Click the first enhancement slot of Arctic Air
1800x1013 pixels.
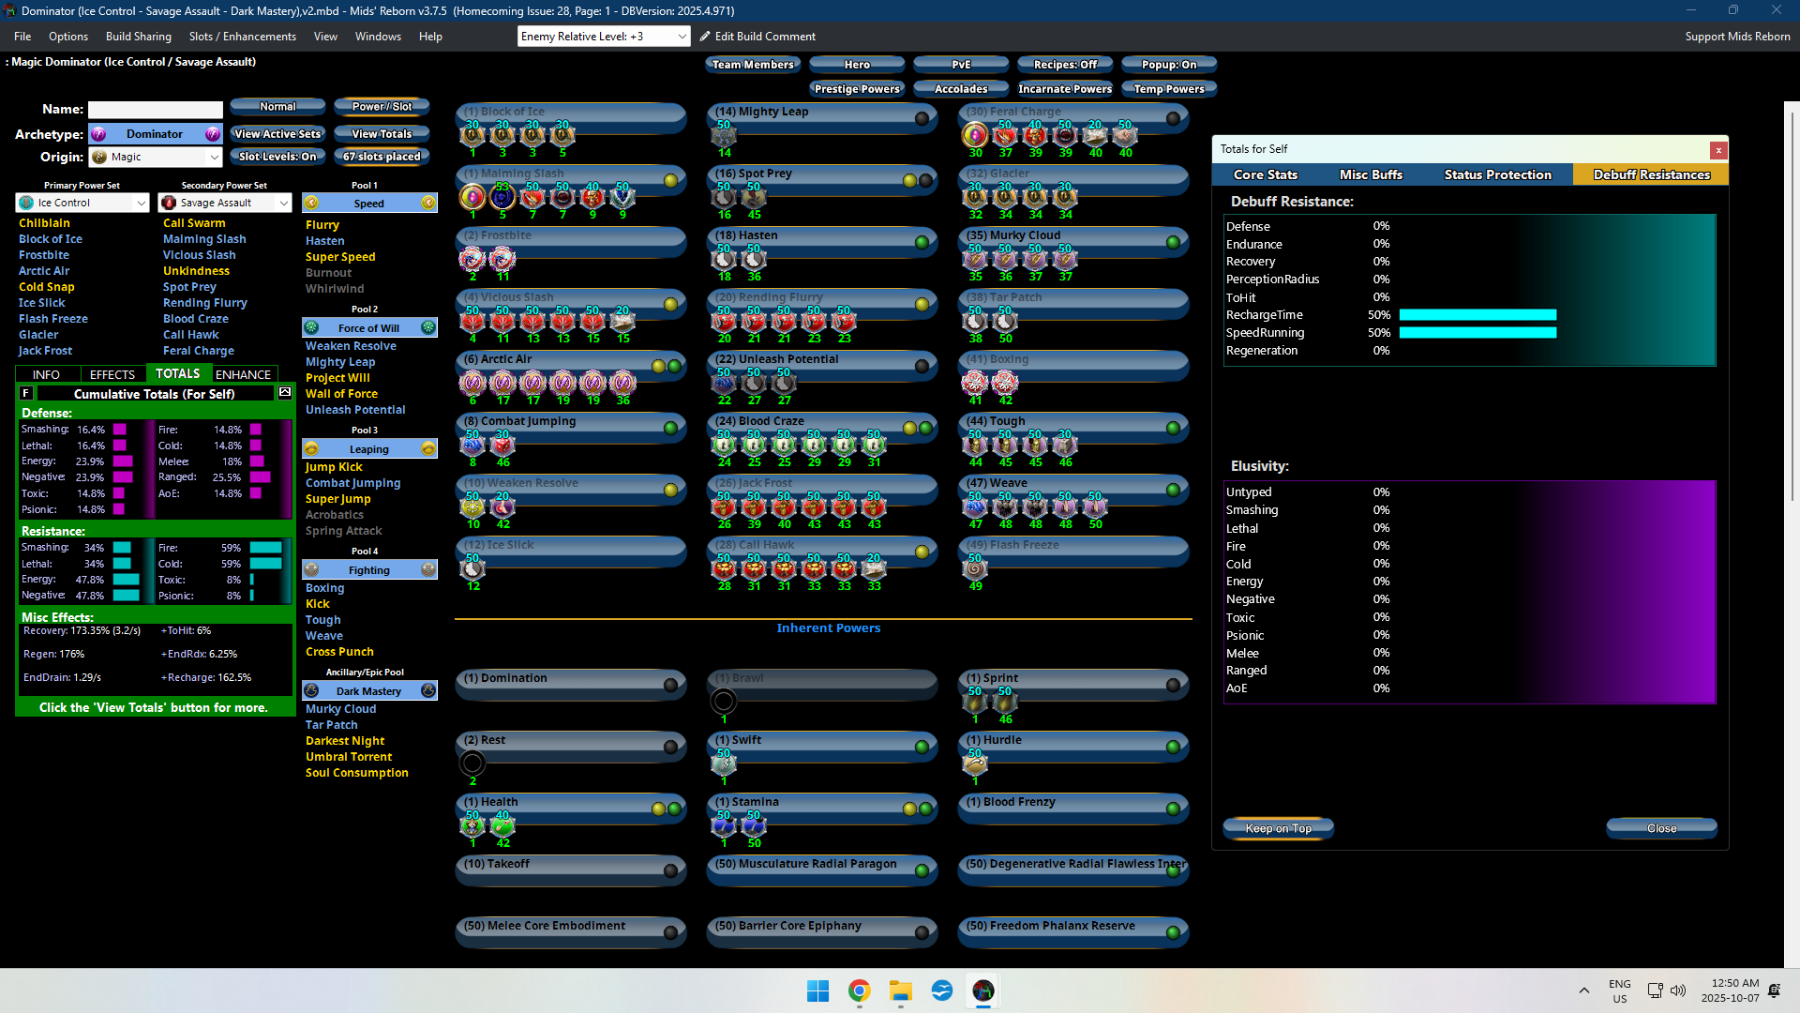coord(473,383)
